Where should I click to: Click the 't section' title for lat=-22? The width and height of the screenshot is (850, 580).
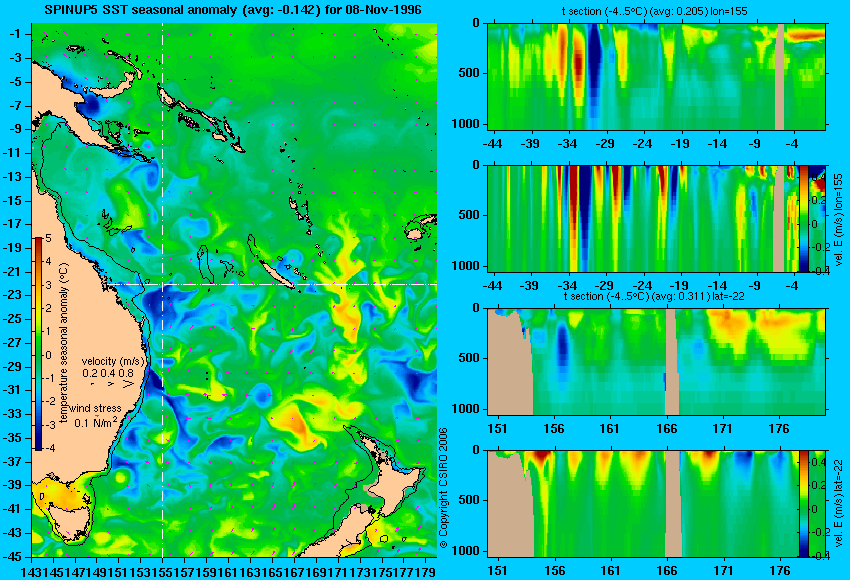(x=654, y=297)
